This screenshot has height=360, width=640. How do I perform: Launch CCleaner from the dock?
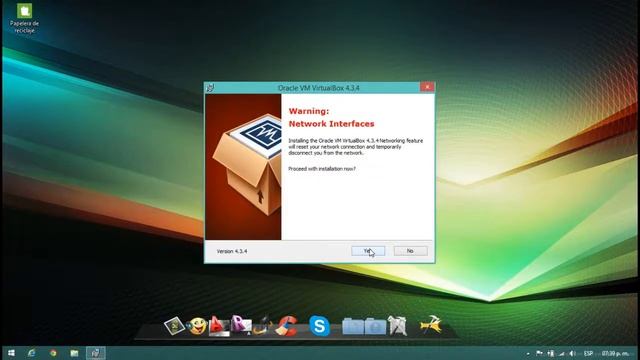tap(287, 326)
